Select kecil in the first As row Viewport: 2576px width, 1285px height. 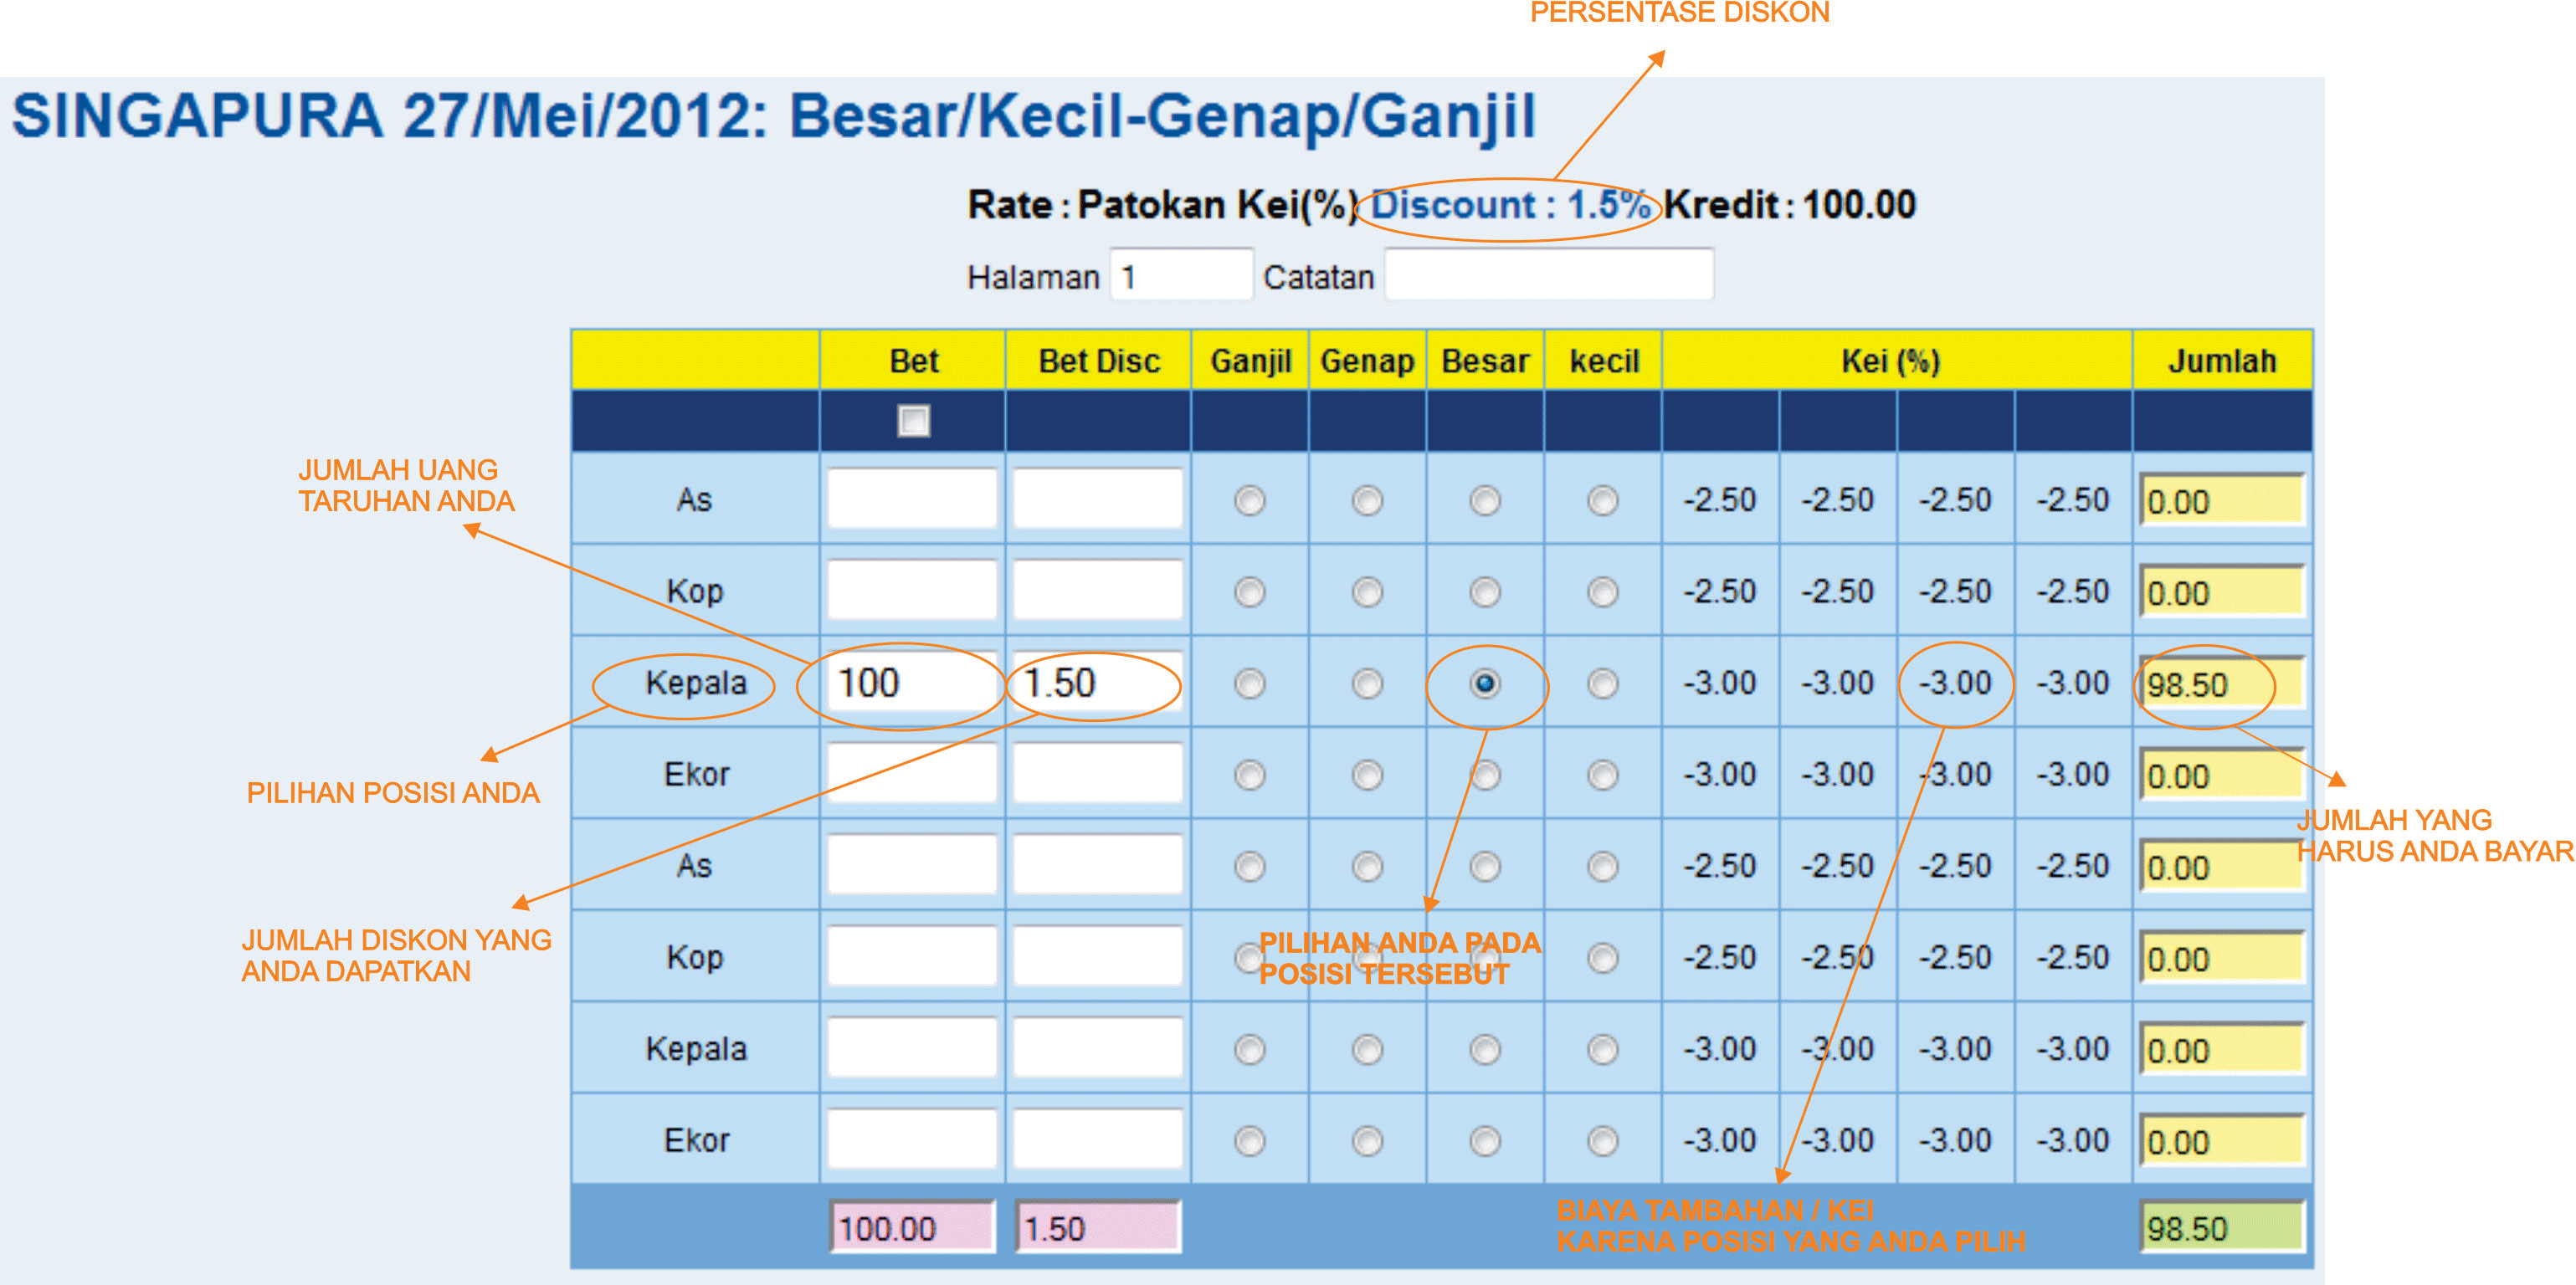[1603, 500]
